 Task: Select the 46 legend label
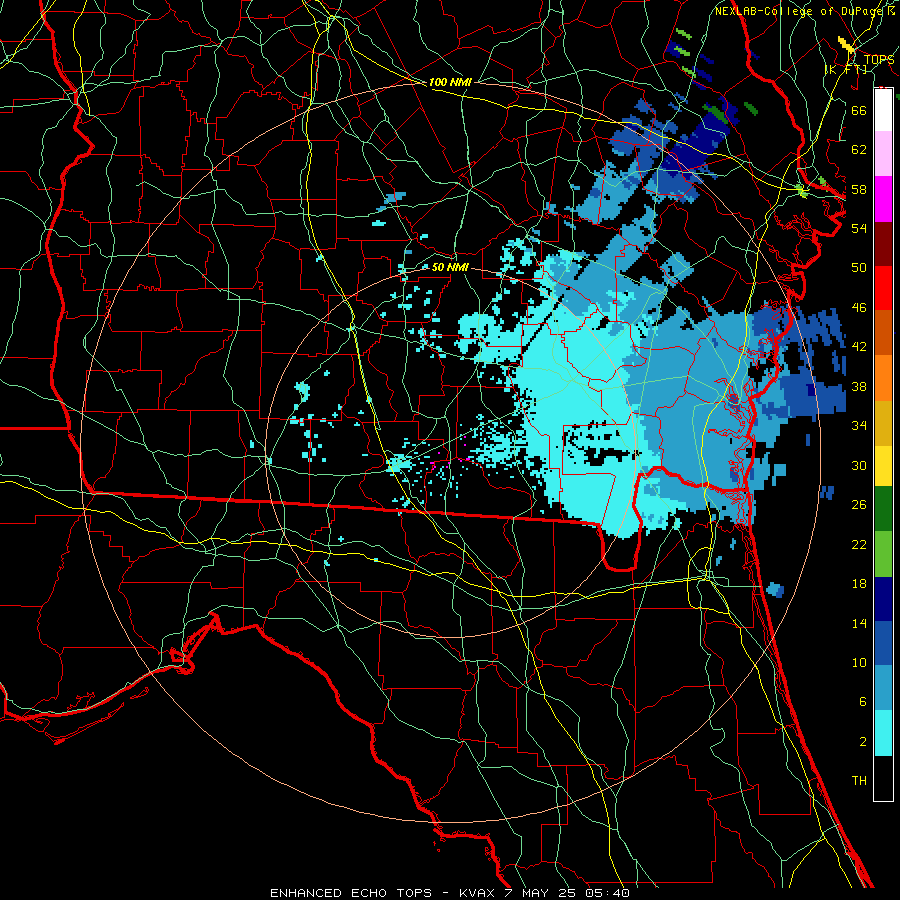click(859, 307)
